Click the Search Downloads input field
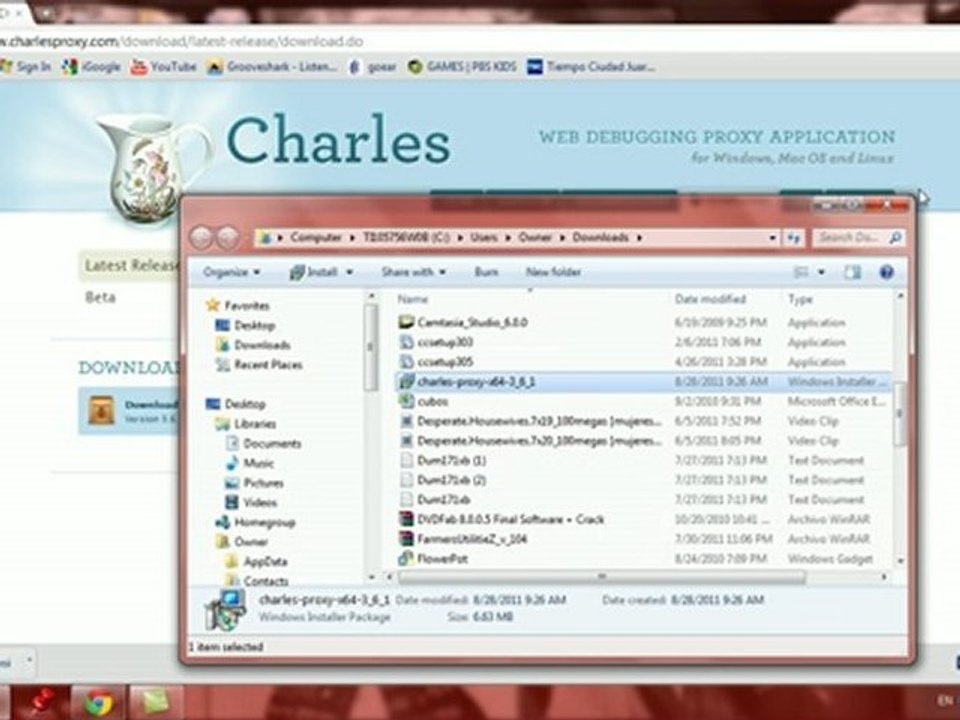Screen dimensions: 960x720 pyautogui.click(x=849, y=238)
